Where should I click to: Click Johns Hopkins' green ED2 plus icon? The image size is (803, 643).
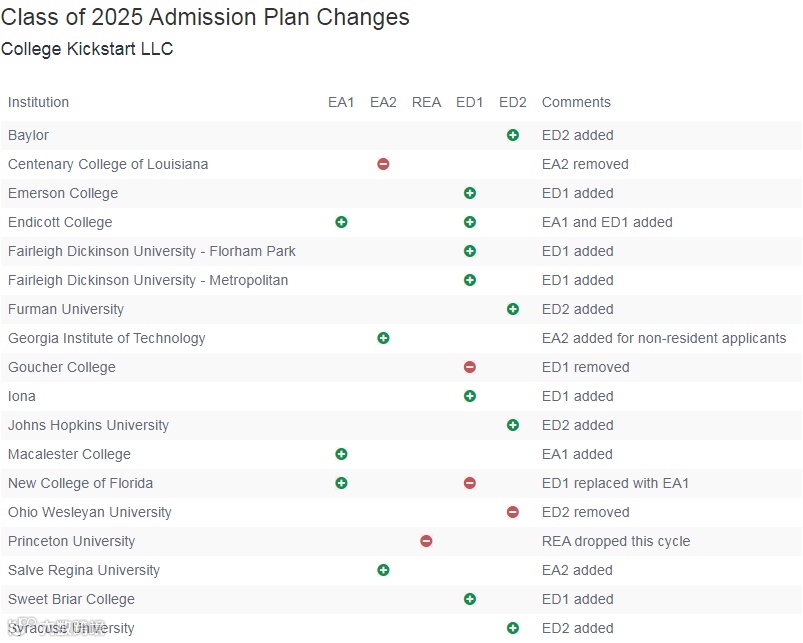click(513, 425)
